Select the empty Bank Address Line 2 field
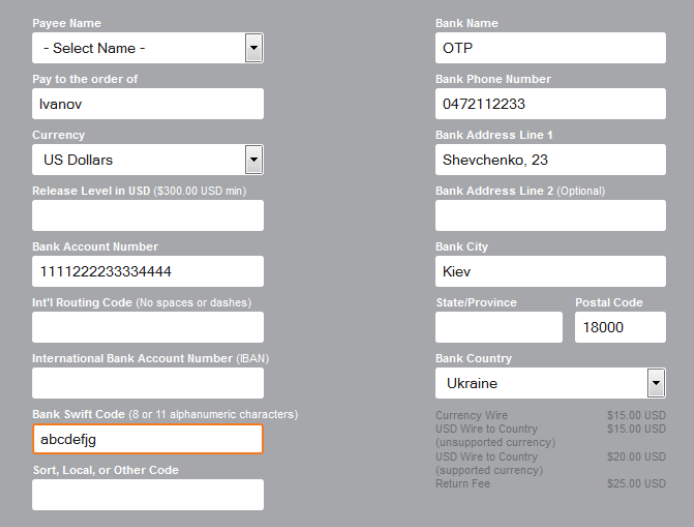Image resolution: width=694 pixels, height=527 pixels. (550, 215)
